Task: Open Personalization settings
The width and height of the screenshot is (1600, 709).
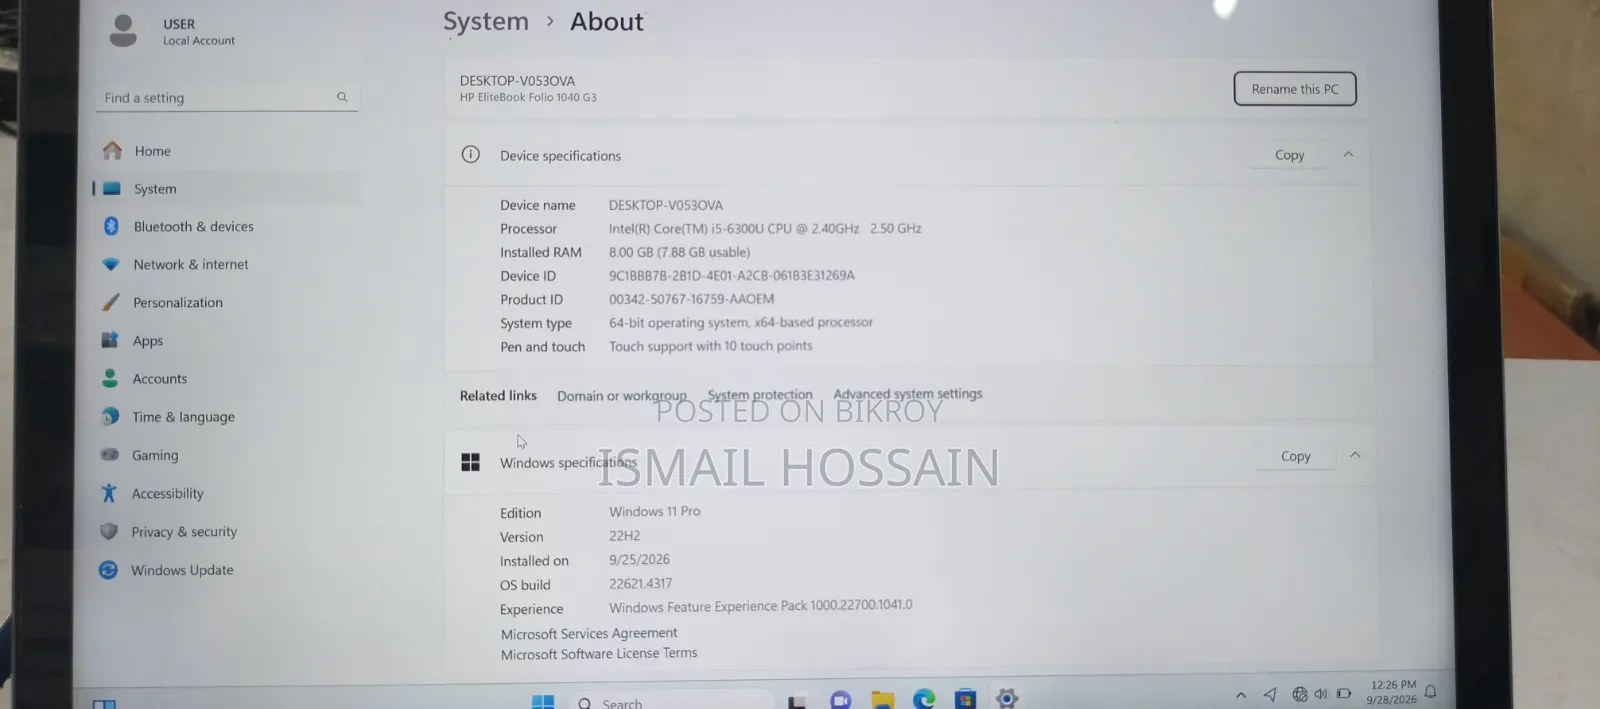Action: click(x=177, y=303)
